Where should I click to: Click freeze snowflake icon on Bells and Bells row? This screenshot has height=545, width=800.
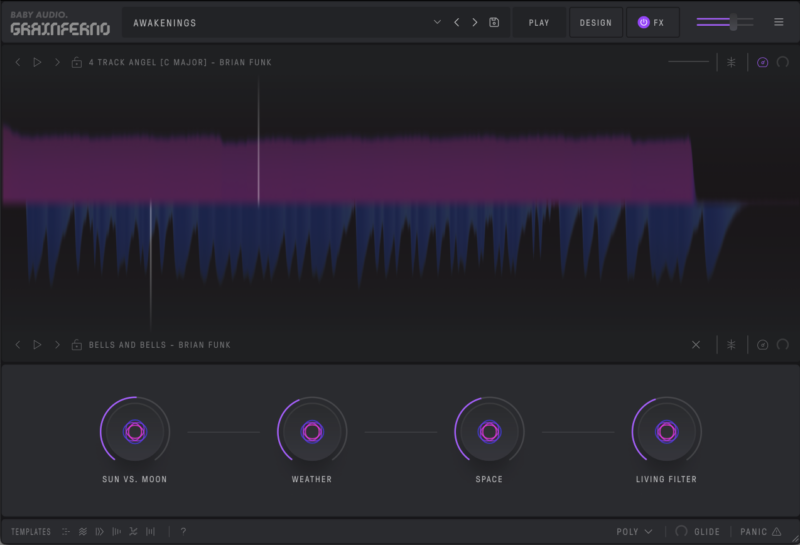point(731,345)
